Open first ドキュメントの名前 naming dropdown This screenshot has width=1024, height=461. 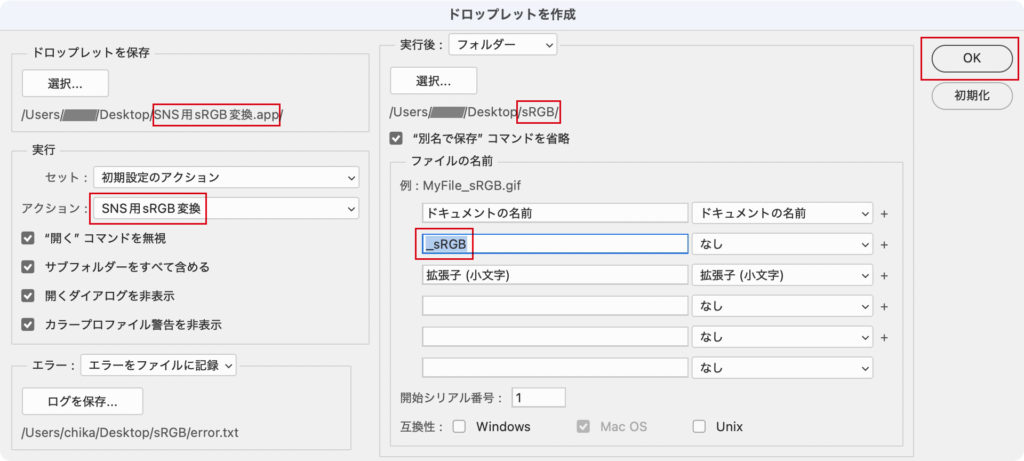[x=782, y=213]
